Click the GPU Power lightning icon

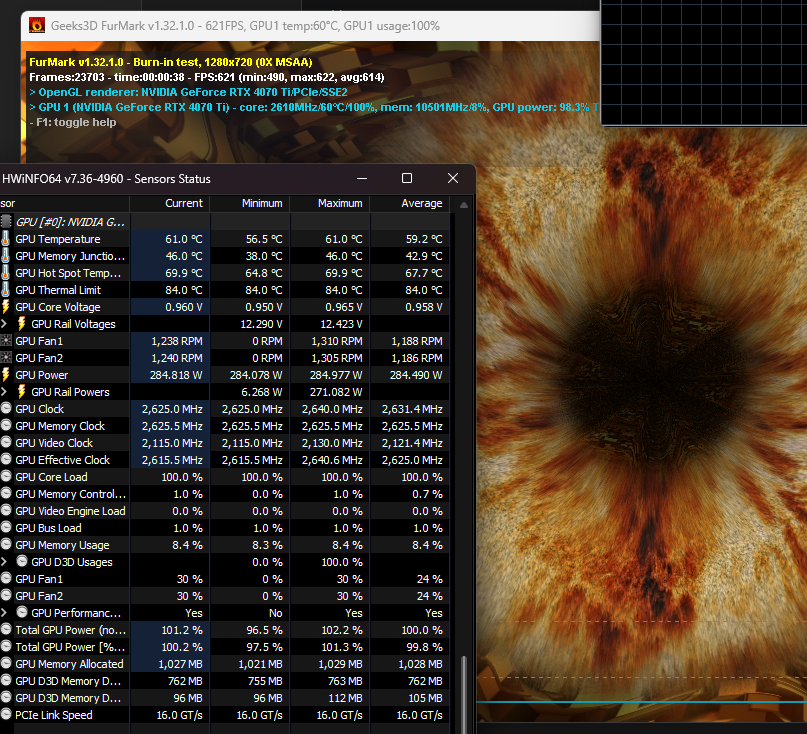click(6, 374)
